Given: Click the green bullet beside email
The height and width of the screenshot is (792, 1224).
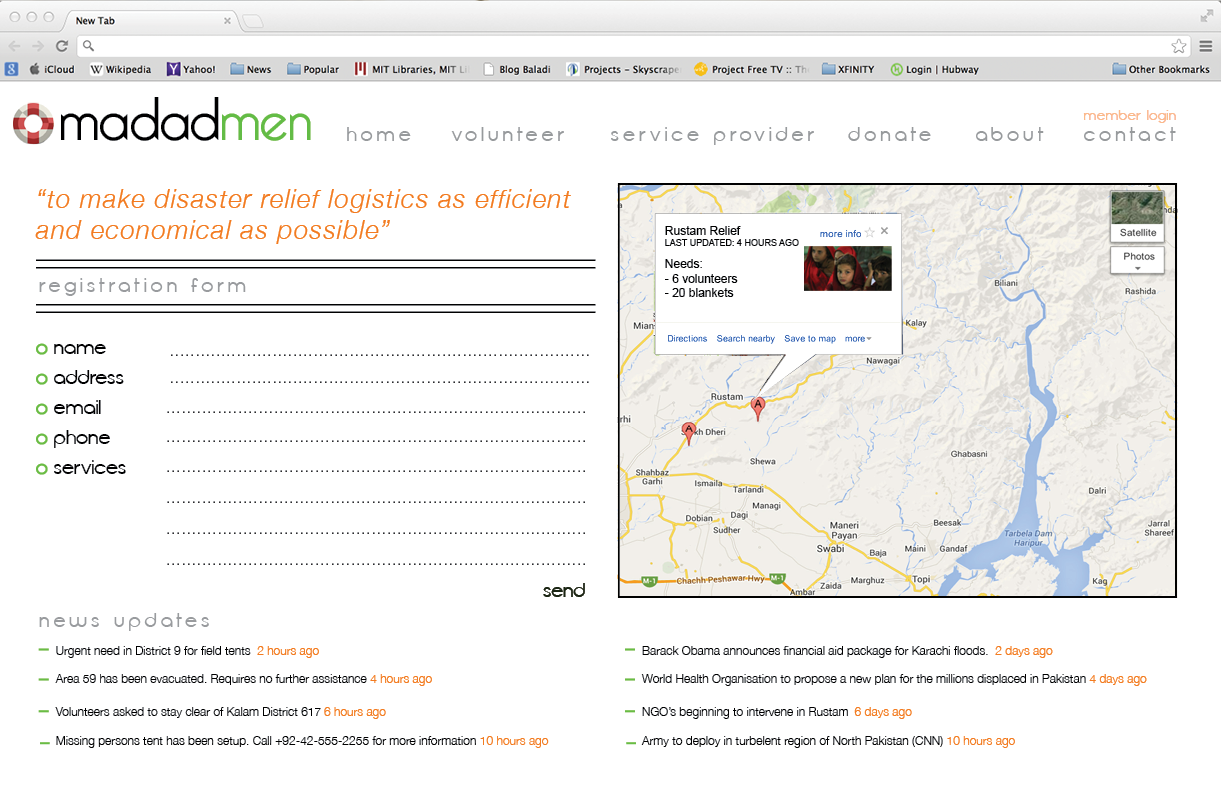Looking at the screenshot, I should coord(42,409).
